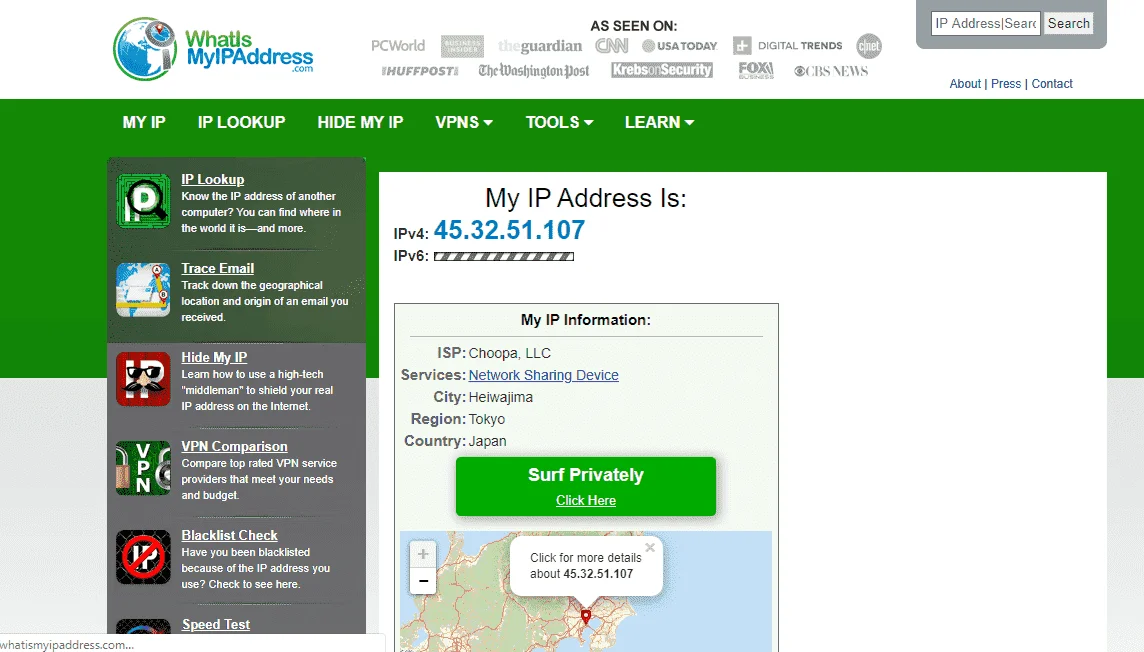Image resolution: width=1144 pixels, height=652 pixels.
Task: Click the USA Today logo
Action: pos(679,46)
